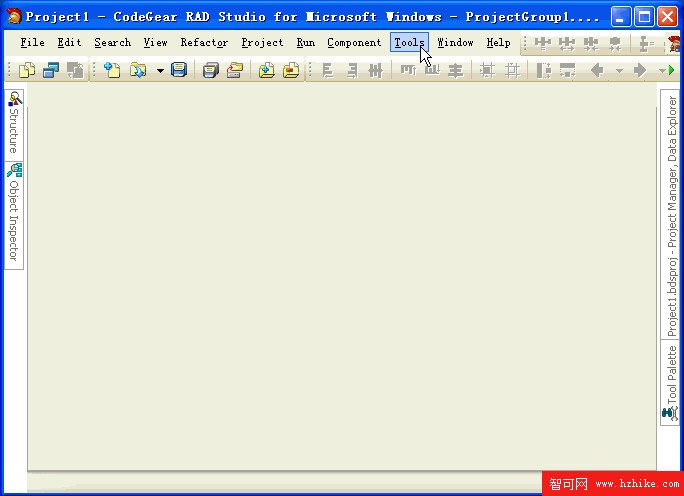
Task: Click the Save All stacked disks icon
Action: (211, 70)
